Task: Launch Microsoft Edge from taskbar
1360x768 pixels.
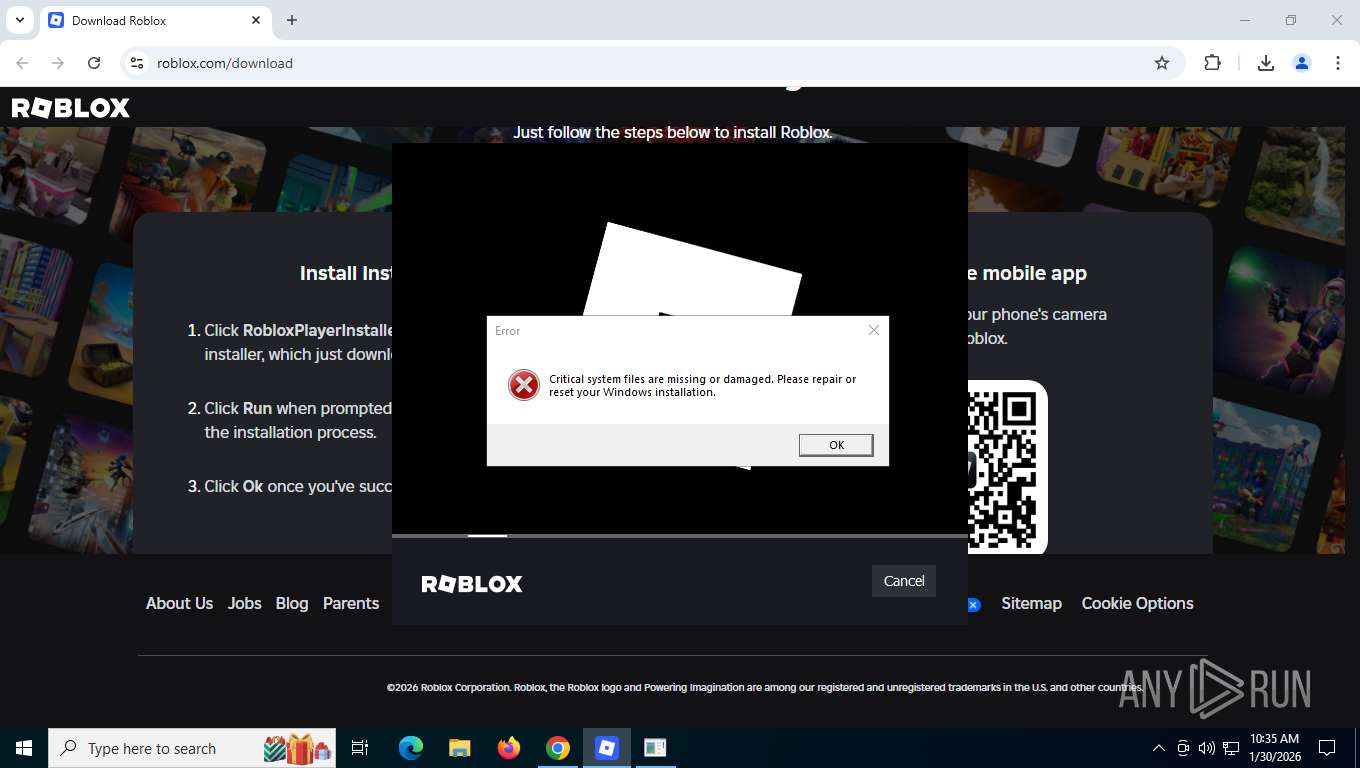Action: [x=410, y=748]
